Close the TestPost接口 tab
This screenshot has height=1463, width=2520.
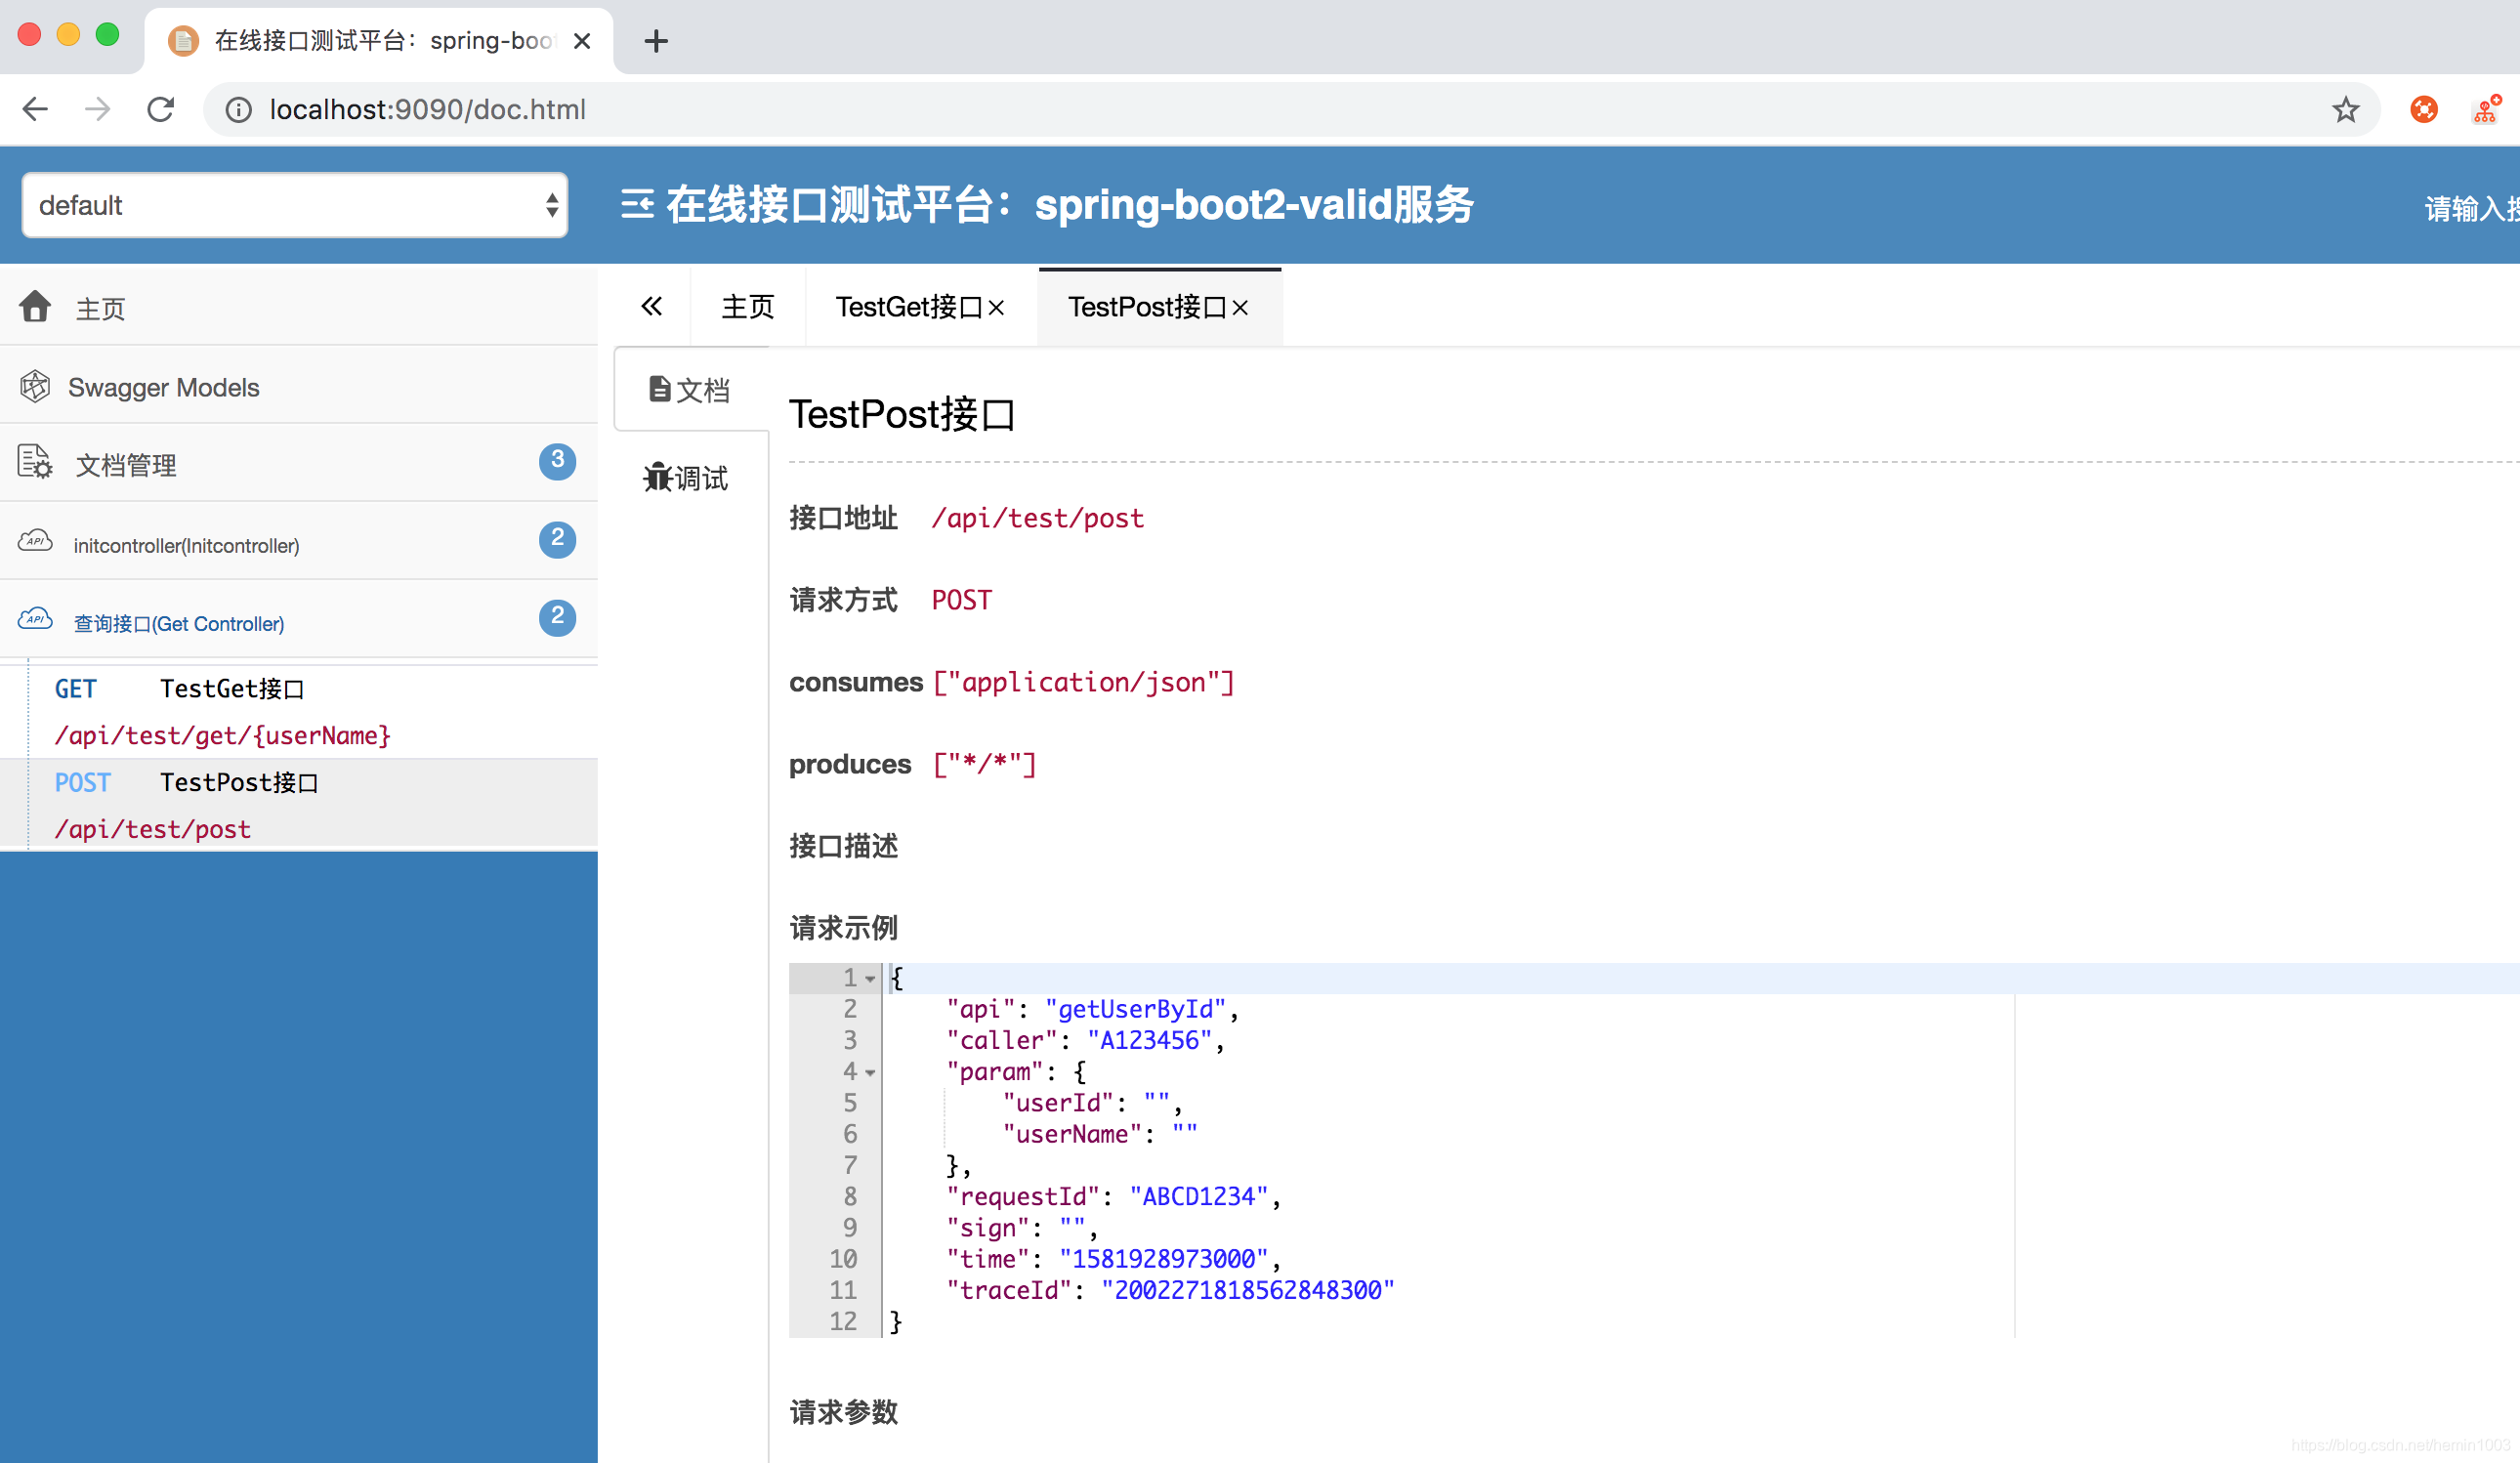[1240, 308]
